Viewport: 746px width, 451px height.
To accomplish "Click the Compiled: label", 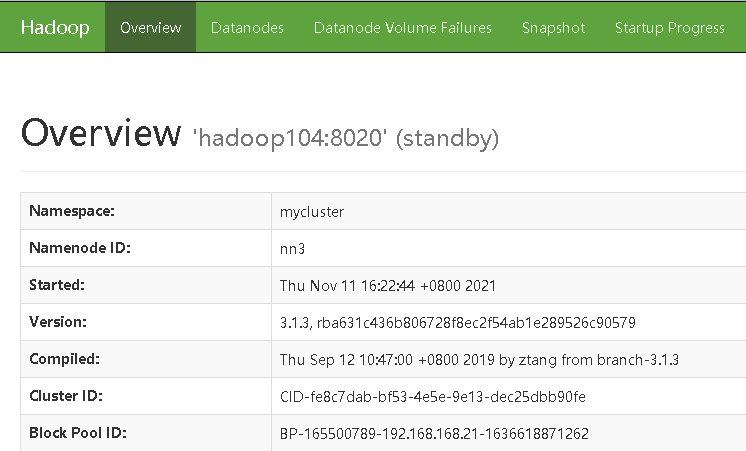I will point(64,359).
